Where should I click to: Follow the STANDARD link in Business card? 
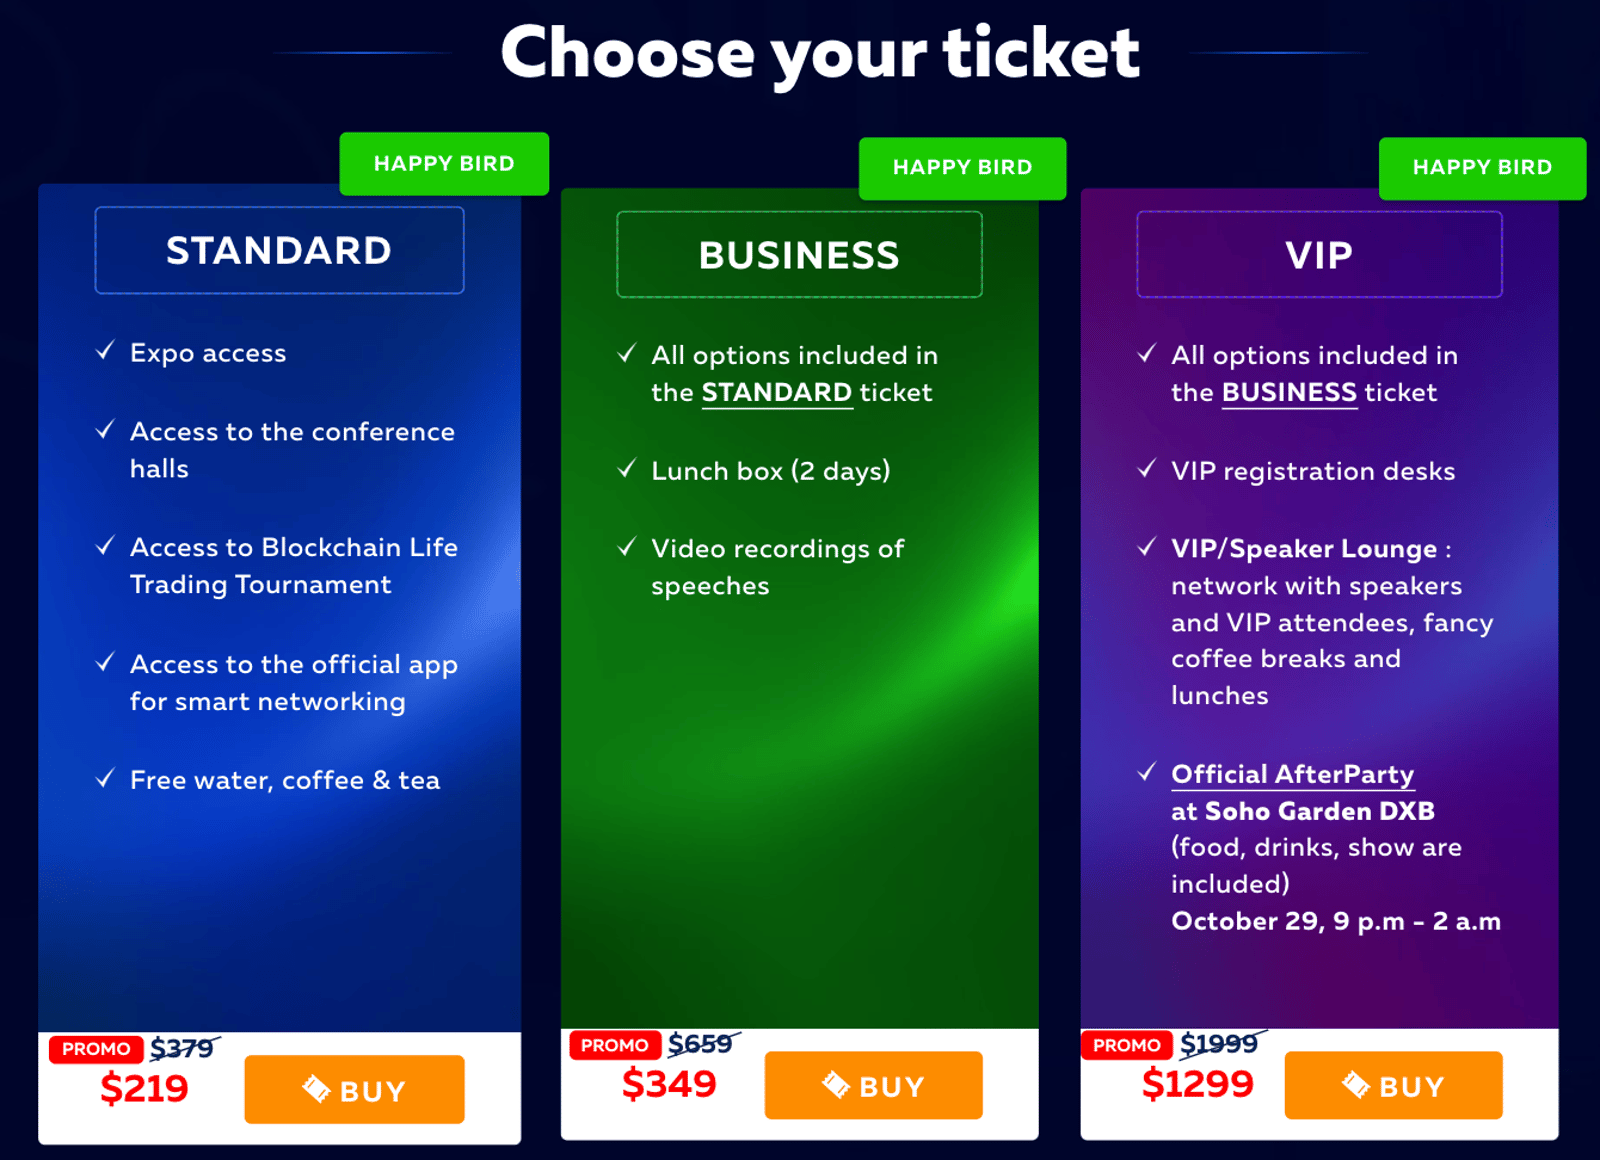777,392
